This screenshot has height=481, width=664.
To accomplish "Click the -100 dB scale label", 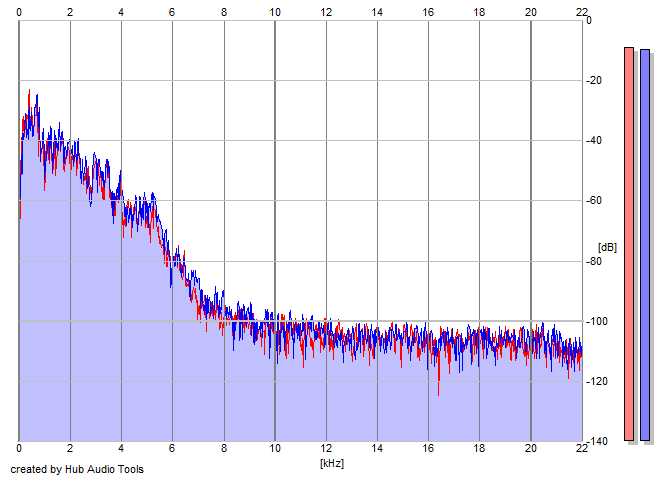I will coord(596,321).
